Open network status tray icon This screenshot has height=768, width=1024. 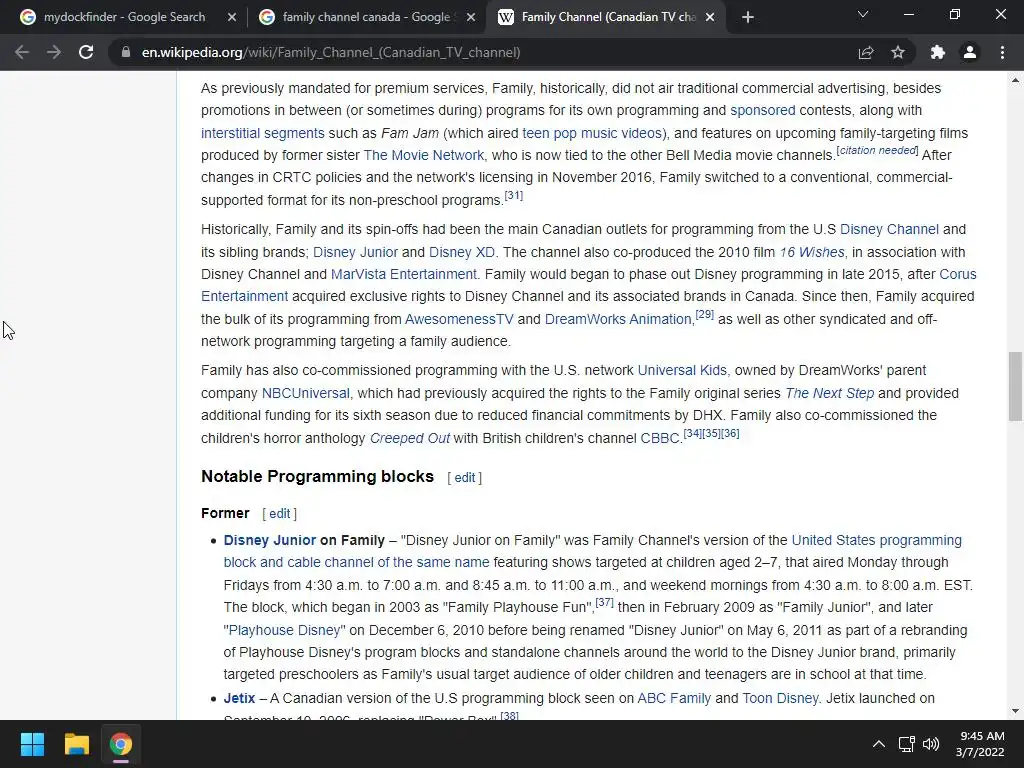pos(906,744)
